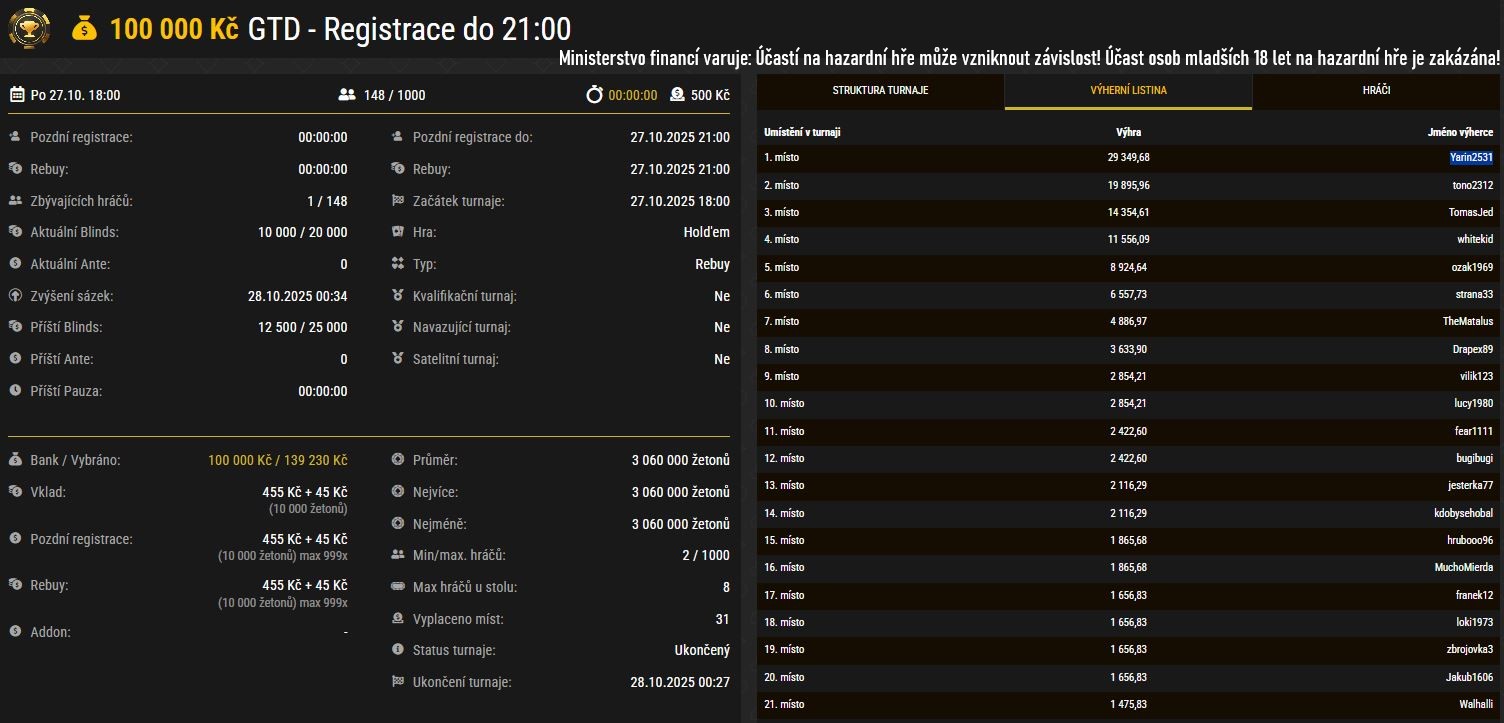Click the icon beside Hra label
Screen dimensions: 1504x723
pyautogui.click(x=398, y=232)
